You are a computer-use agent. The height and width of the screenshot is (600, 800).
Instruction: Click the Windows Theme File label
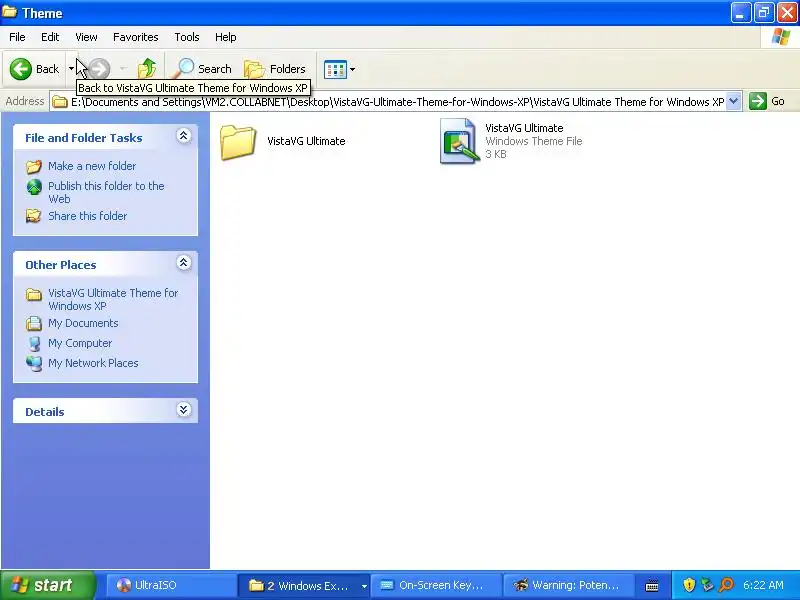(x=534, y=141)
